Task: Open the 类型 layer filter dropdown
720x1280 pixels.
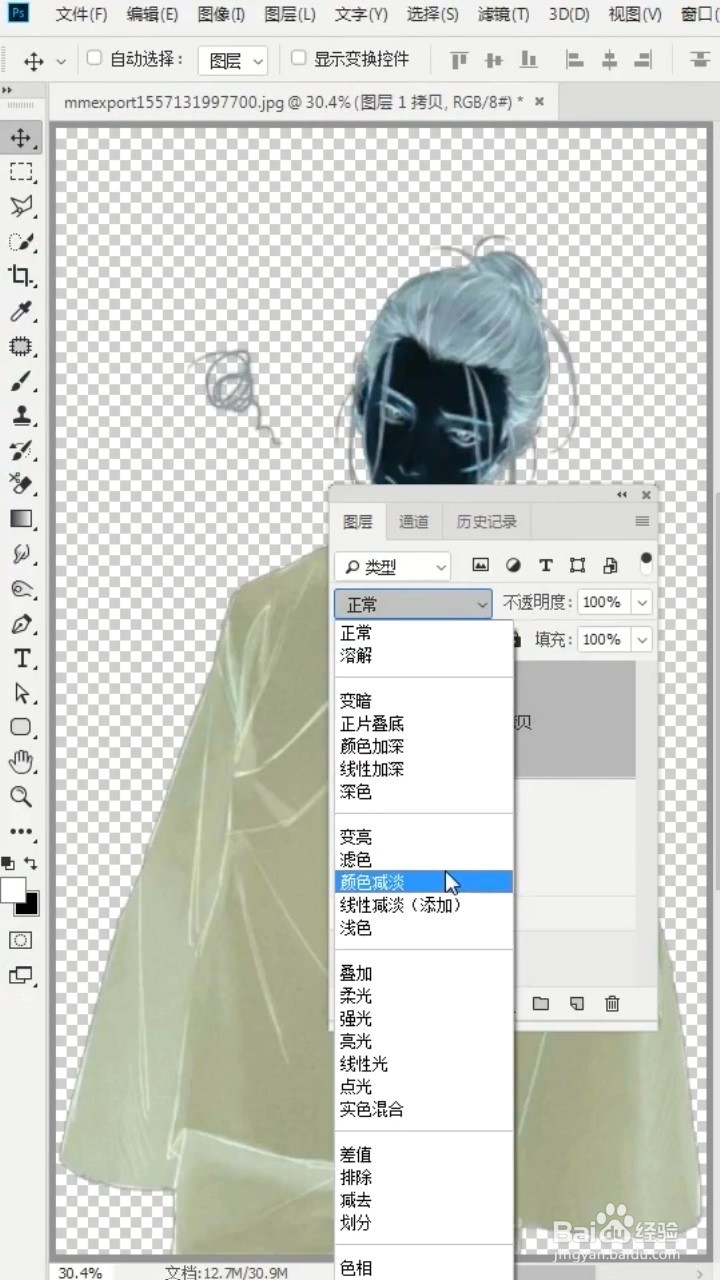Action: point(393,567)
